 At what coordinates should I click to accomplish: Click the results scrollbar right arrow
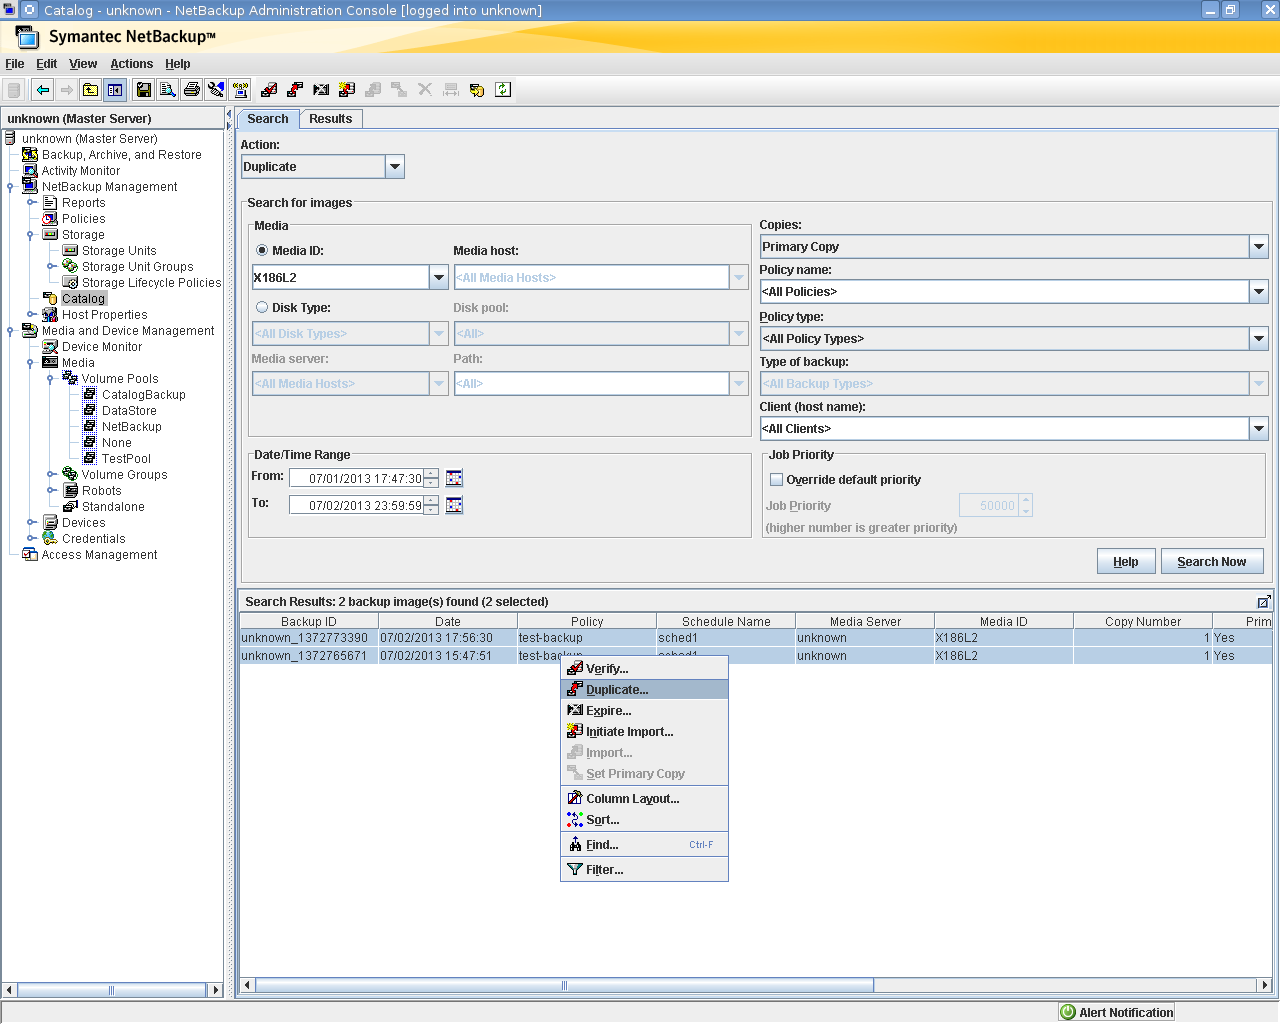(x=1264, y=985)
